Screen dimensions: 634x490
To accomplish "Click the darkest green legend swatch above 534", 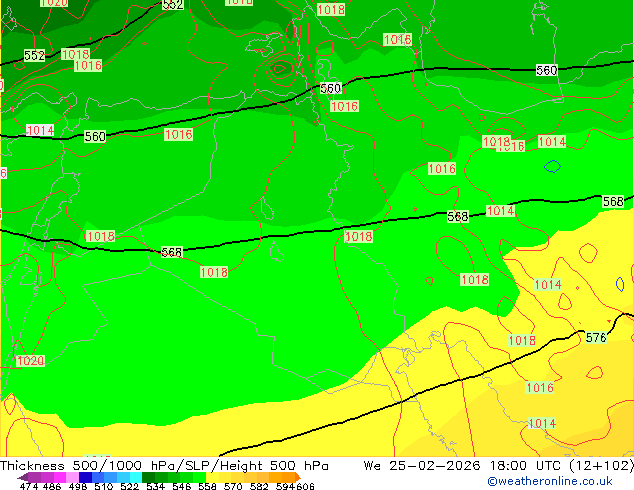I will pos(148,477).
